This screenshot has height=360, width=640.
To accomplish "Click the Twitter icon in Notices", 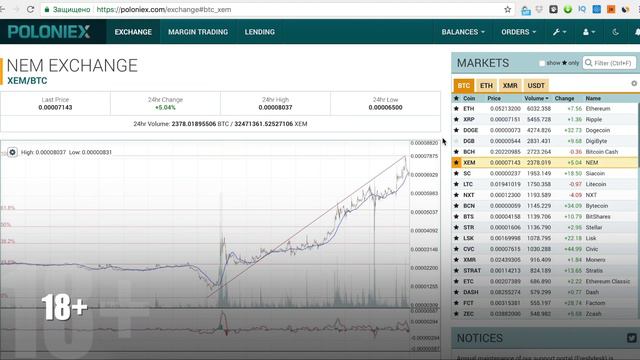I will [632, 338].
